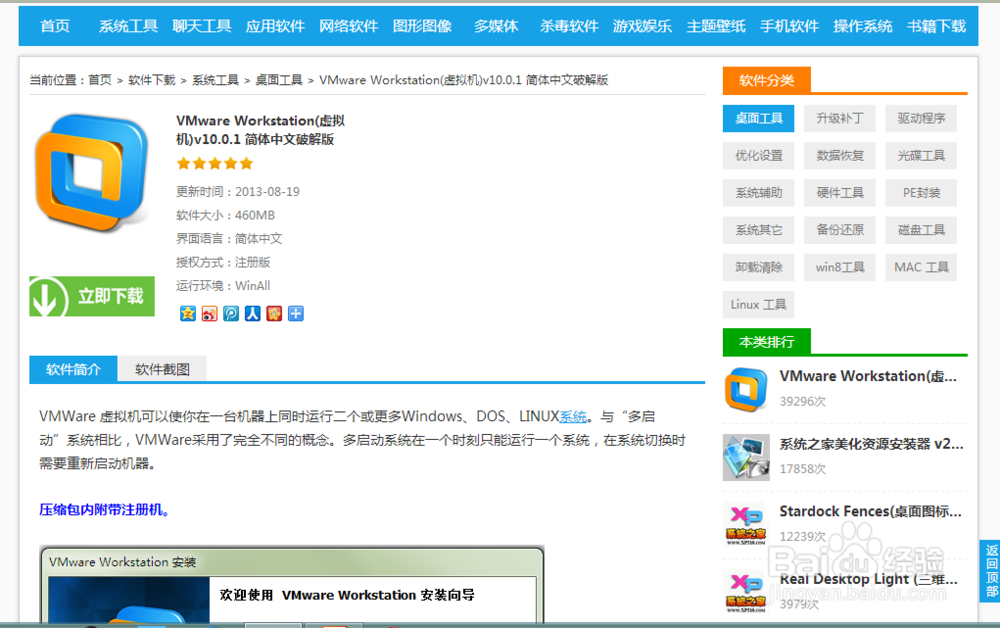Open 操作系统 navigation item
Screen dimensions: 1000x628
click(863, 26)
